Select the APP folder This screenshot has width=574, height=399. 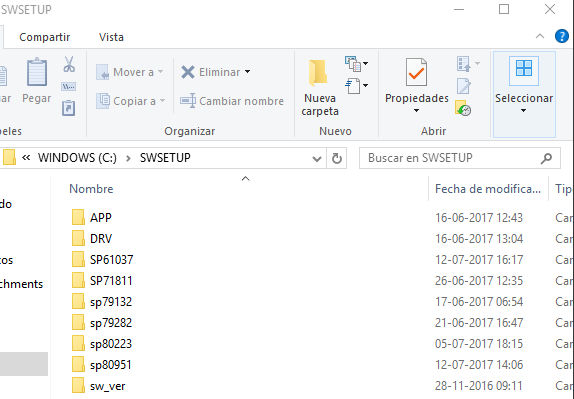101,217
